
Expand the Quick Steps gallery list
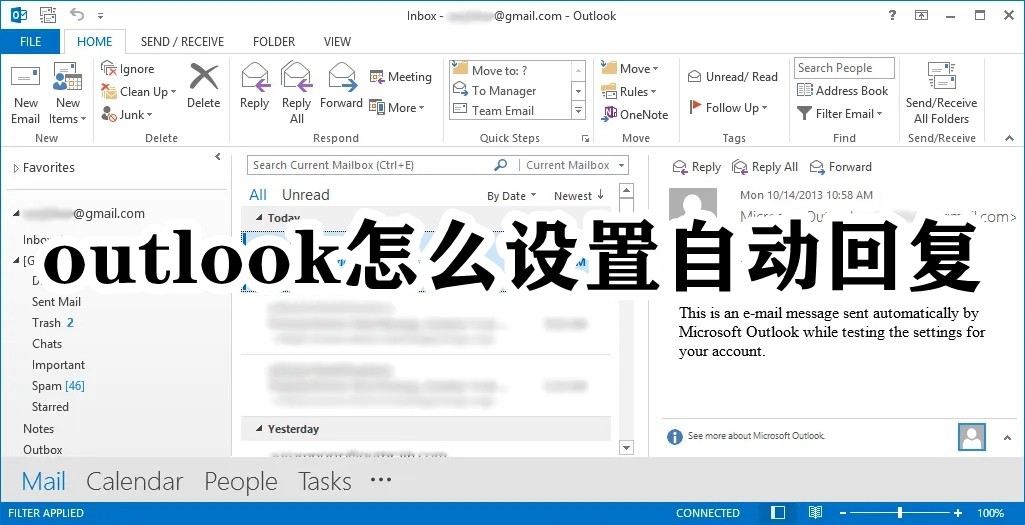coord(579,110)
